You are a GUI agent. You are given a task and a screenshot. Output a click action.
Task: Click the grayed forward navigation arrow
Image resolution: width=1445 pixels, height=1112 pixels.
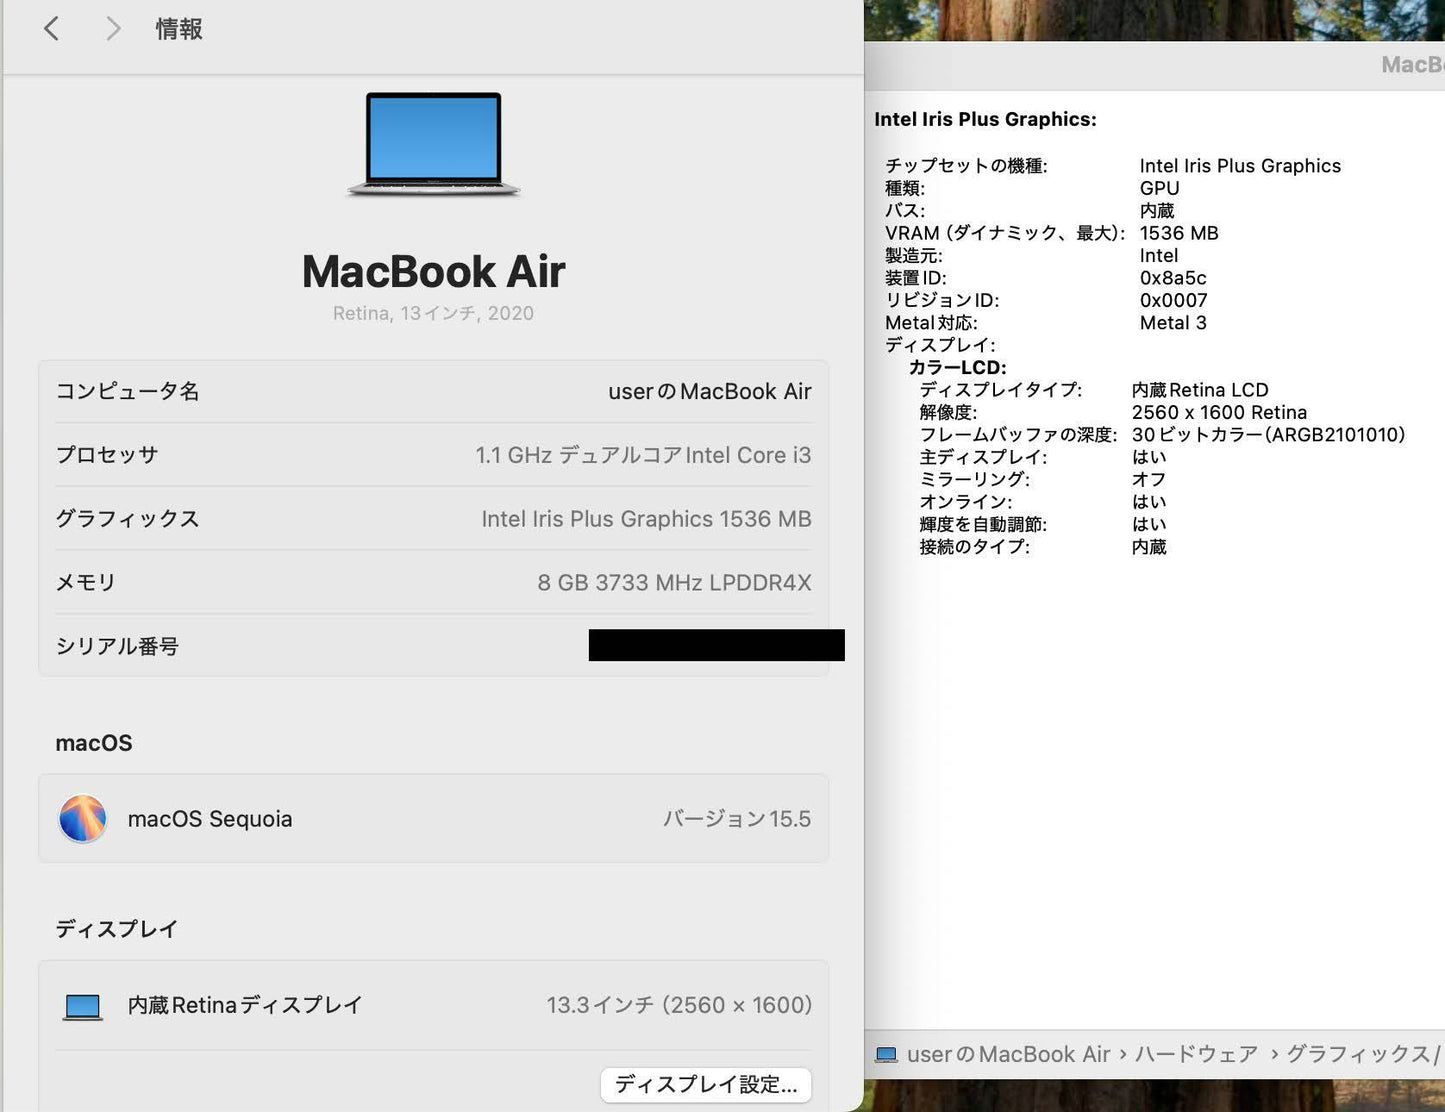point(113,28)
